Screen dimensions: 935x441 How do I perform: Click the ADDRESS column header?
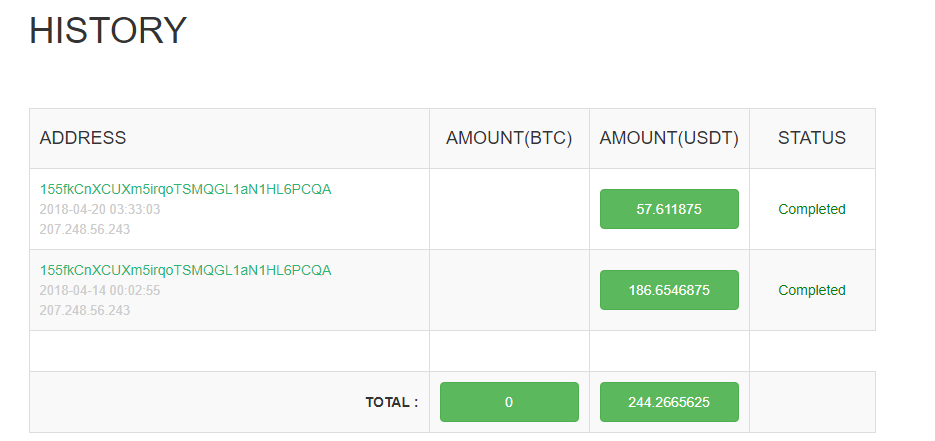(x=83, y=138)
